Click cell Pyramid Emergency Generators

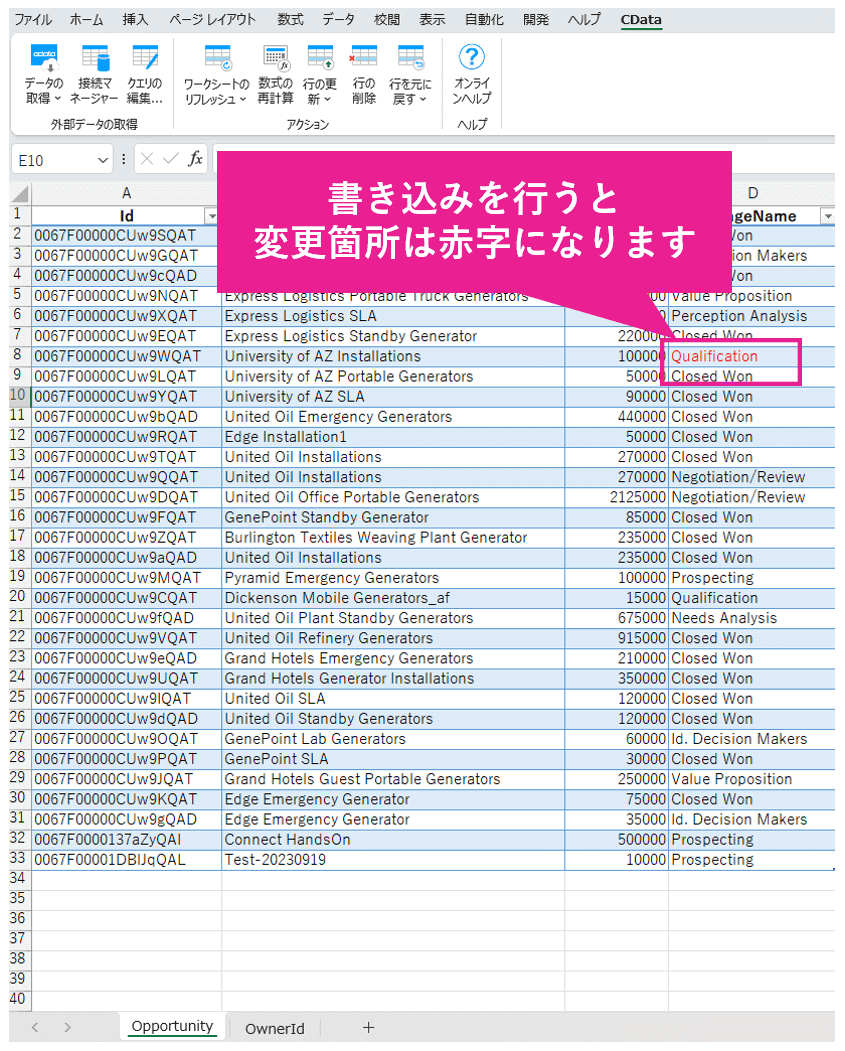[x=393, y=577]
